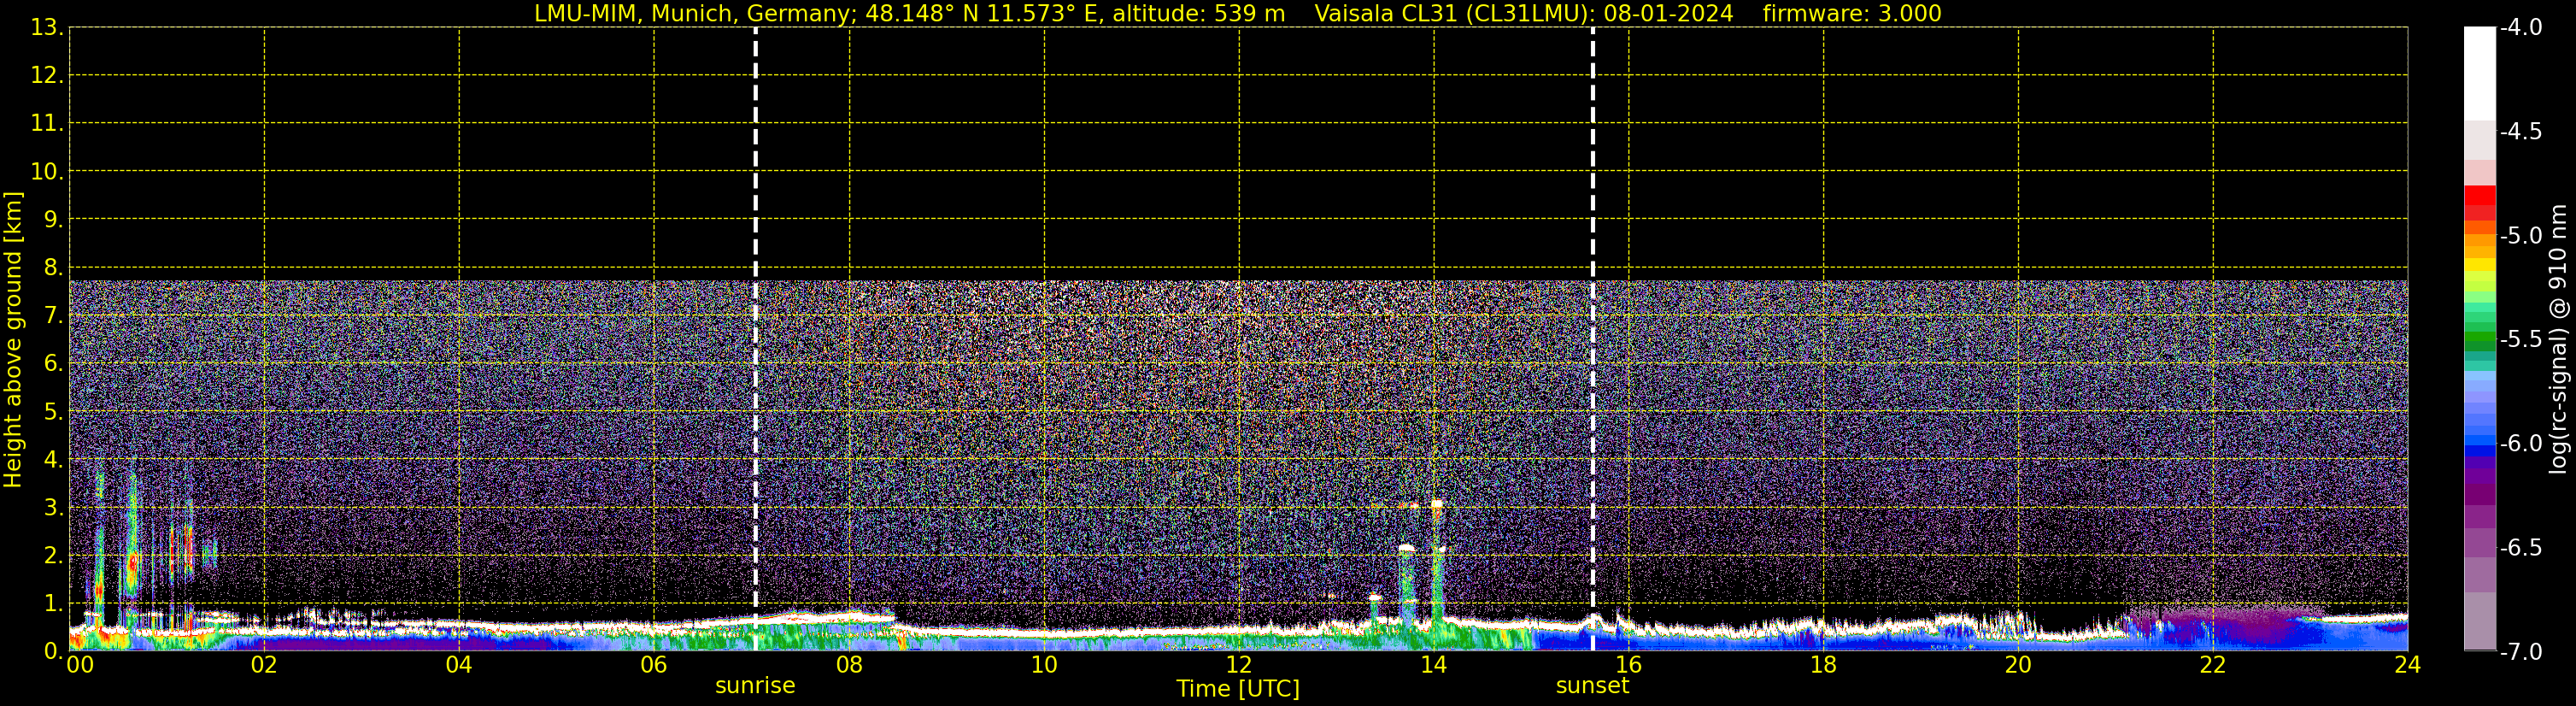Click the height axis tick "8."
Screen dimensions: 2576x706
click(x=54, y=268)
